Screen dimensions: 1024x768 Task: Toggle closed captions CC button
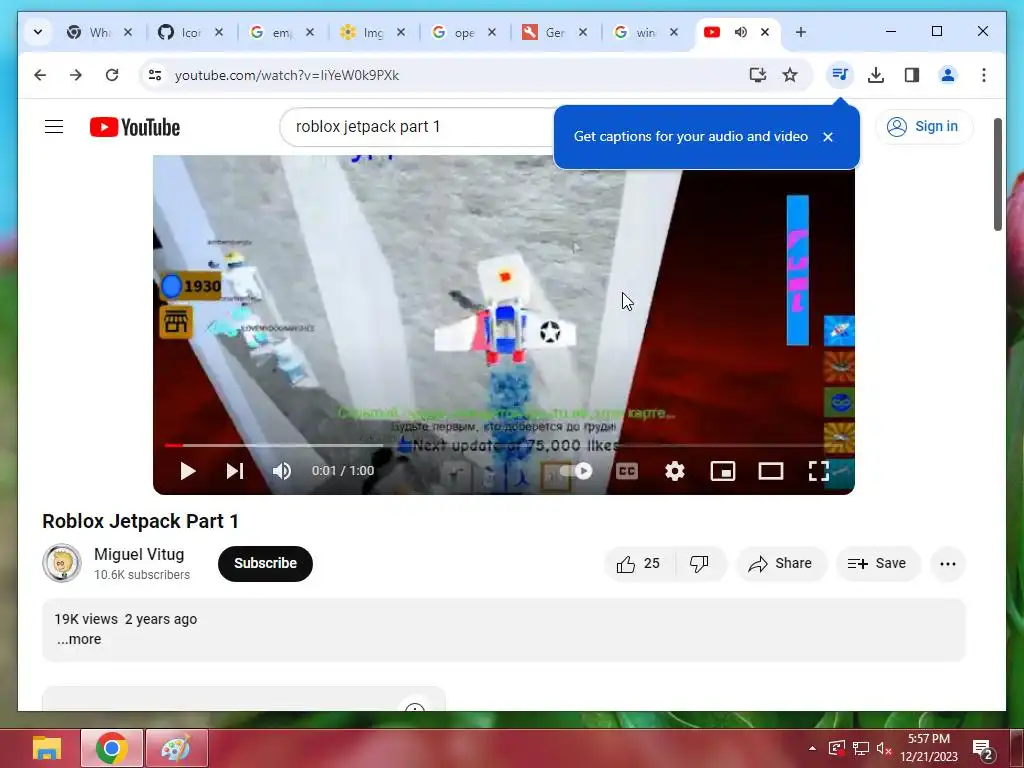tap(627, 471)
